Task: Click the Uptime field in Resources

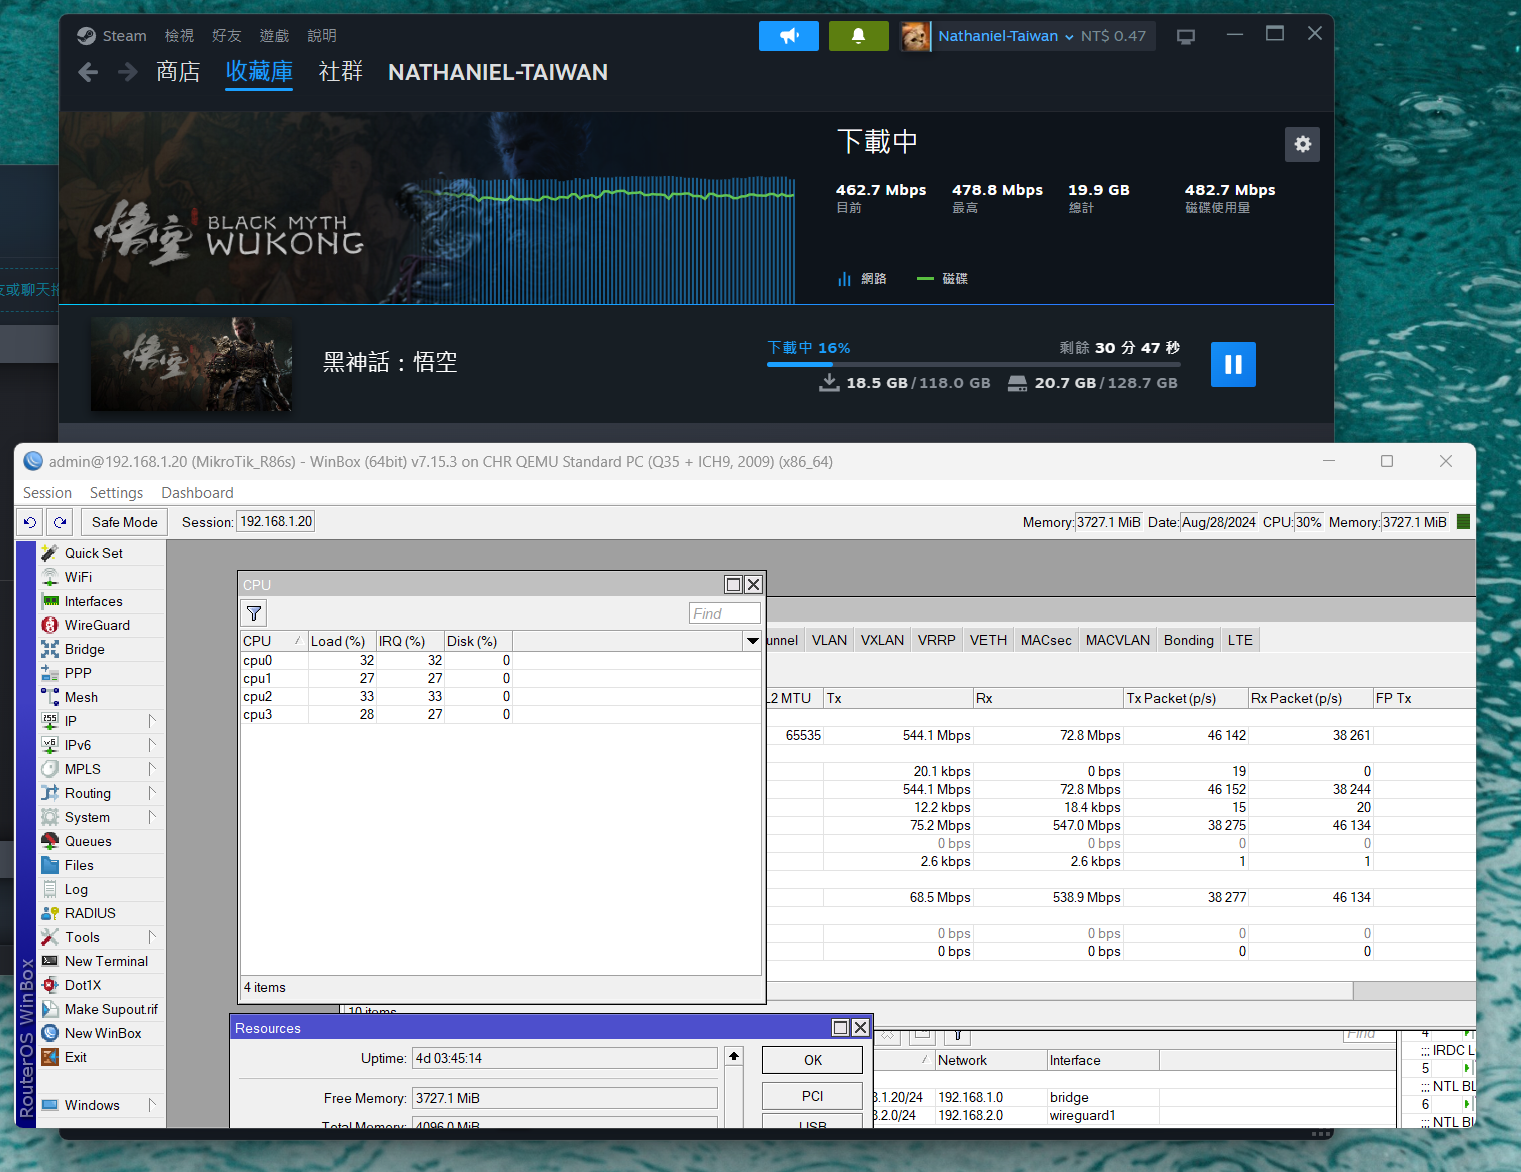Action: point(565,1058)
